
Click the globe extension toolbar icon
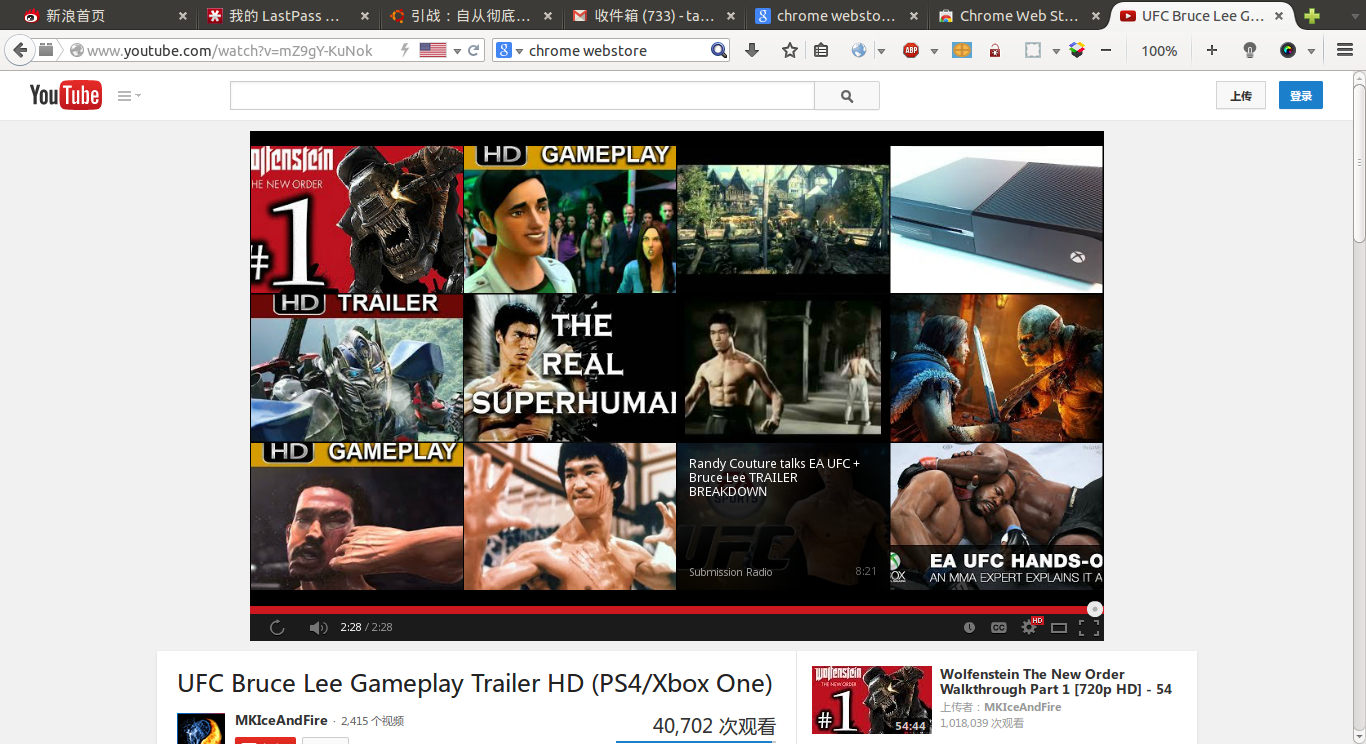pyautogui.click(x=859, y=50)
